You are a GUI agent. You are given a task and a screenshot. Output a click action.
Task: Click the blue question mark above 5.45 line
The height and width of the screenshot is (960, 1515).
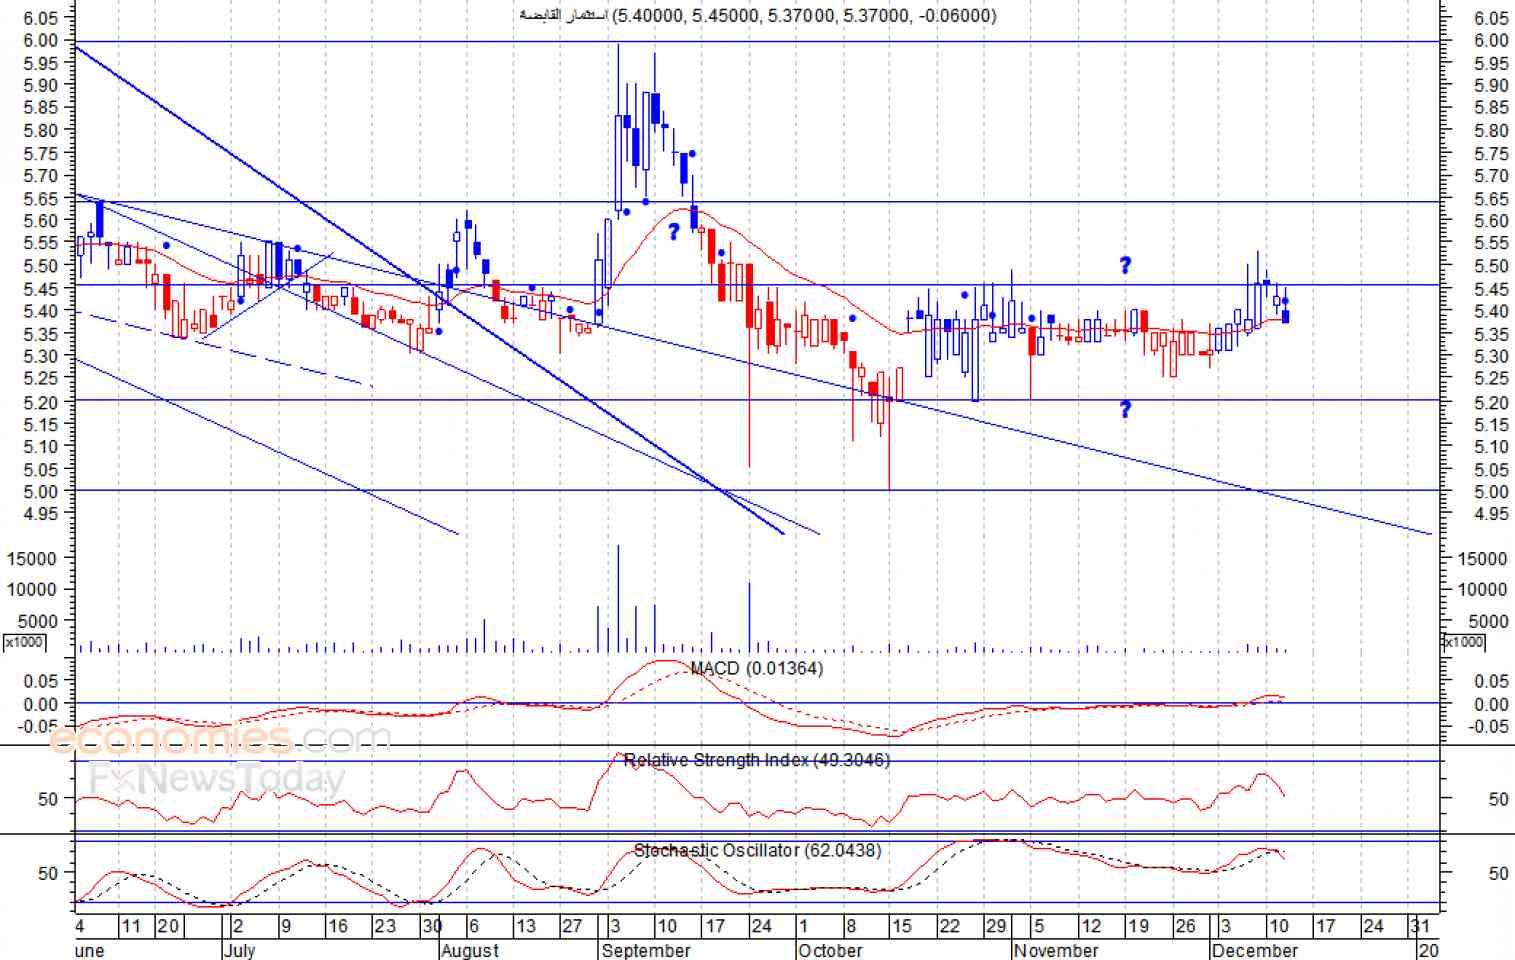coord(1125,265)
